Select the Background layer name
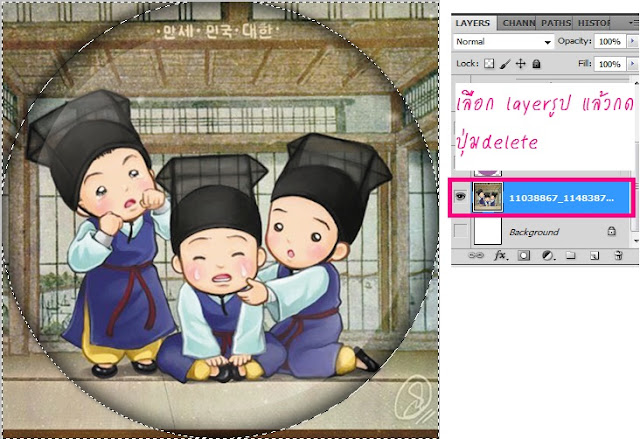The height and width of the screenshot is (439, 640). [534, 232]
